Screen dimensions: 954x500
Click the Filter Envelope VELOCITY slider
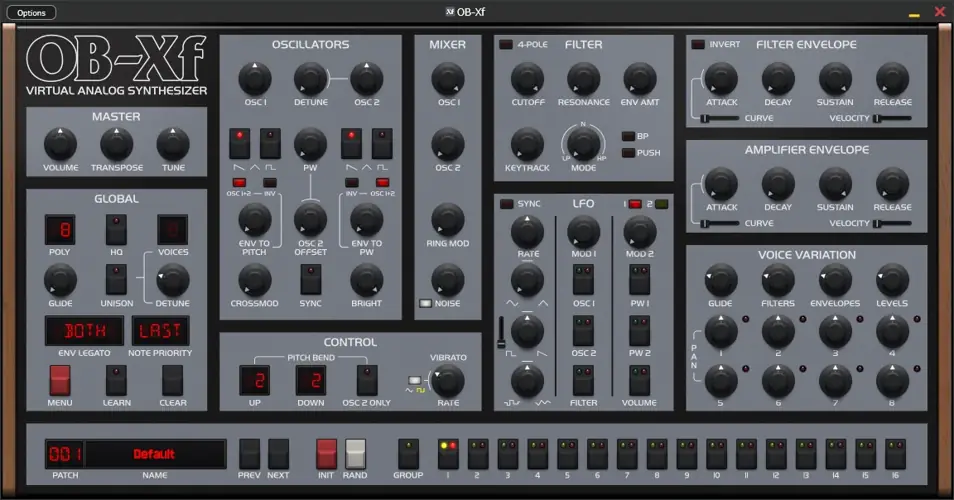pos(895,118)
